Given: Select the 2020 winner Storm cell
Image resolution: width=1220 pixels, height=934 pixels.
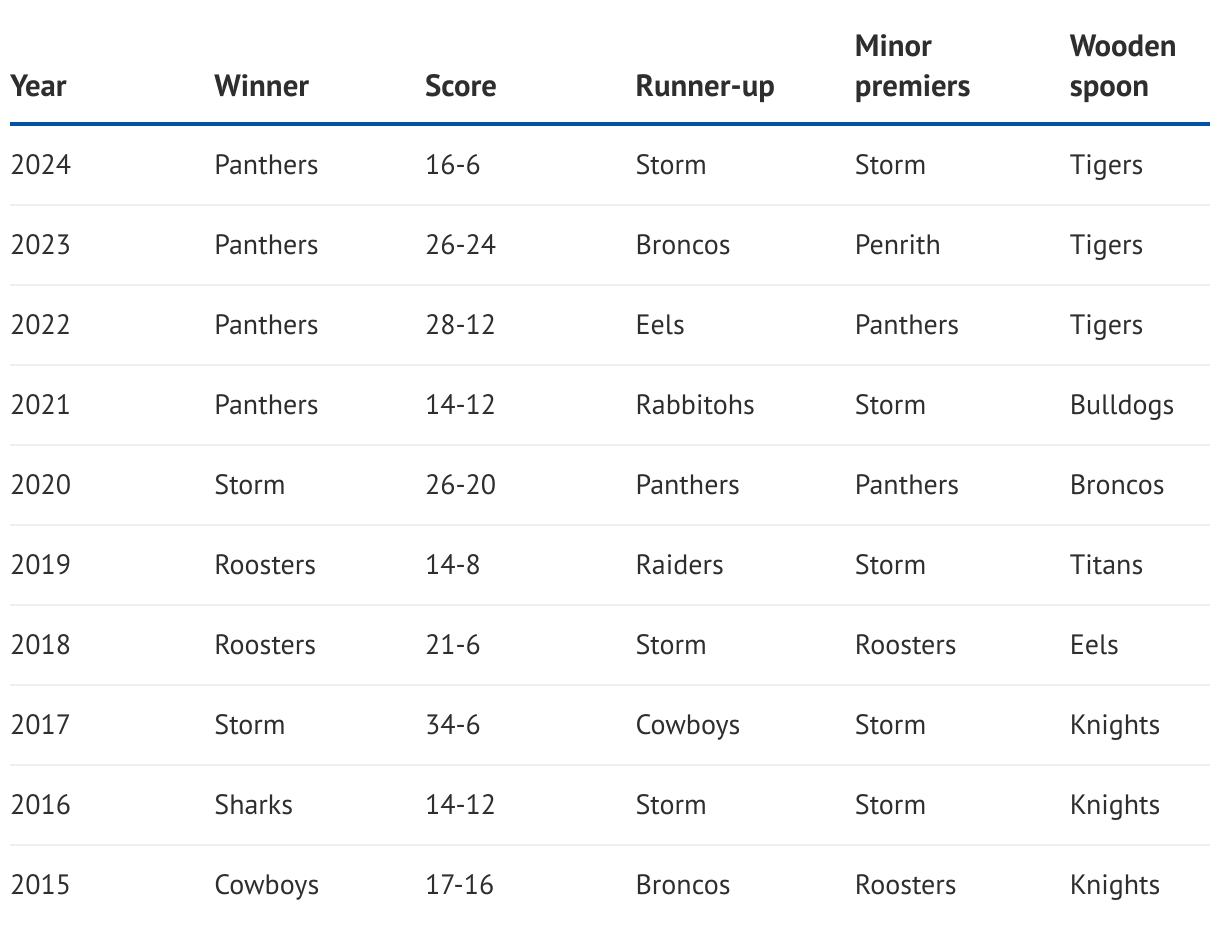Looking at the screenshot, I should point(250,485).
